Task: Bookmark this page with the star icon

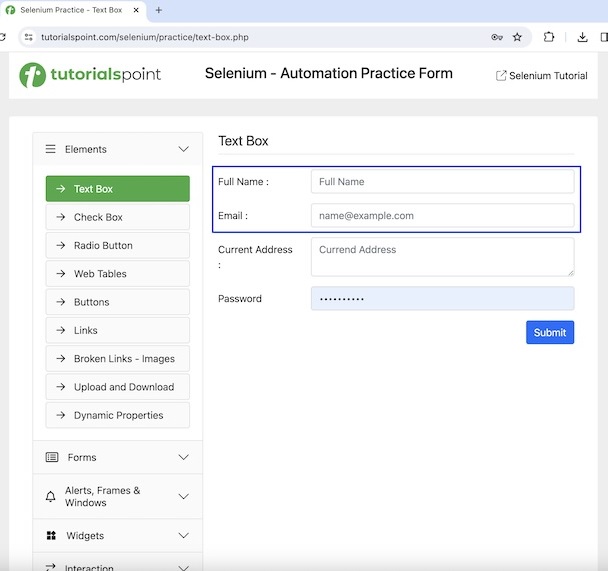Action: [x=517, y=37]
